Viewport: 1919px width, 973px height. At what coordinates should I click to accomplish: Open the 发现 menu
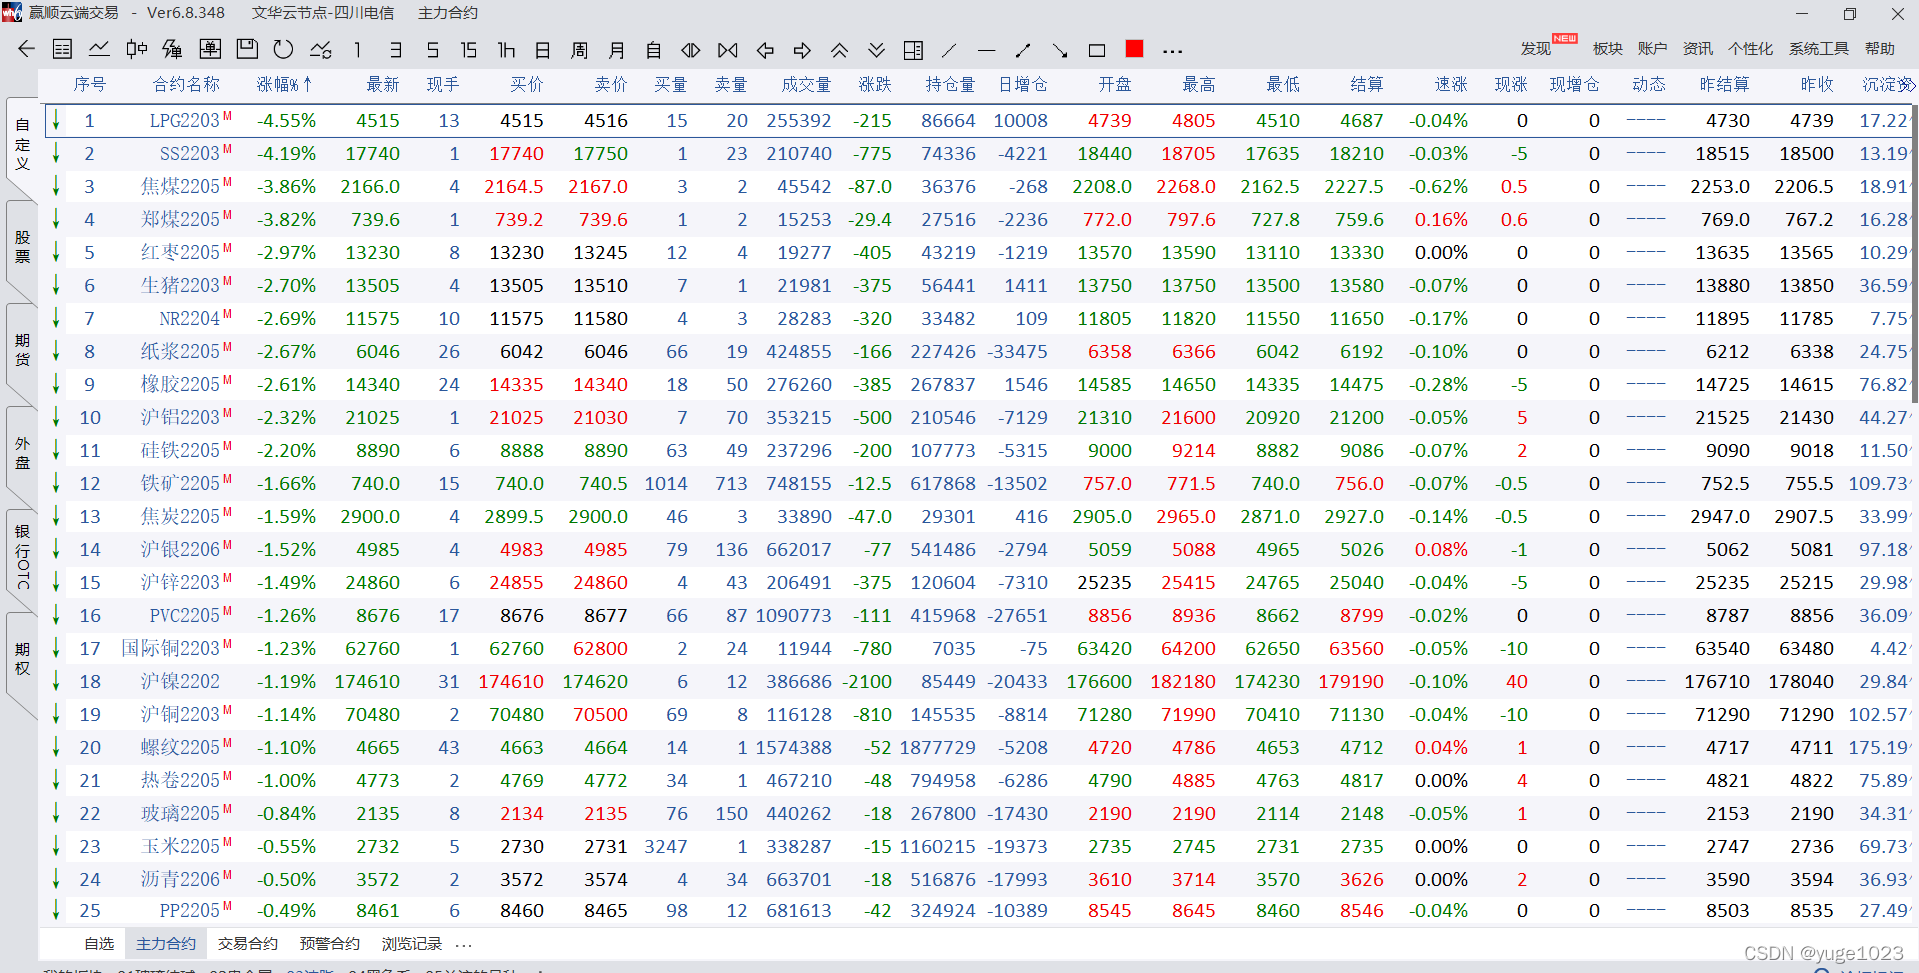tap(1536, 48)
